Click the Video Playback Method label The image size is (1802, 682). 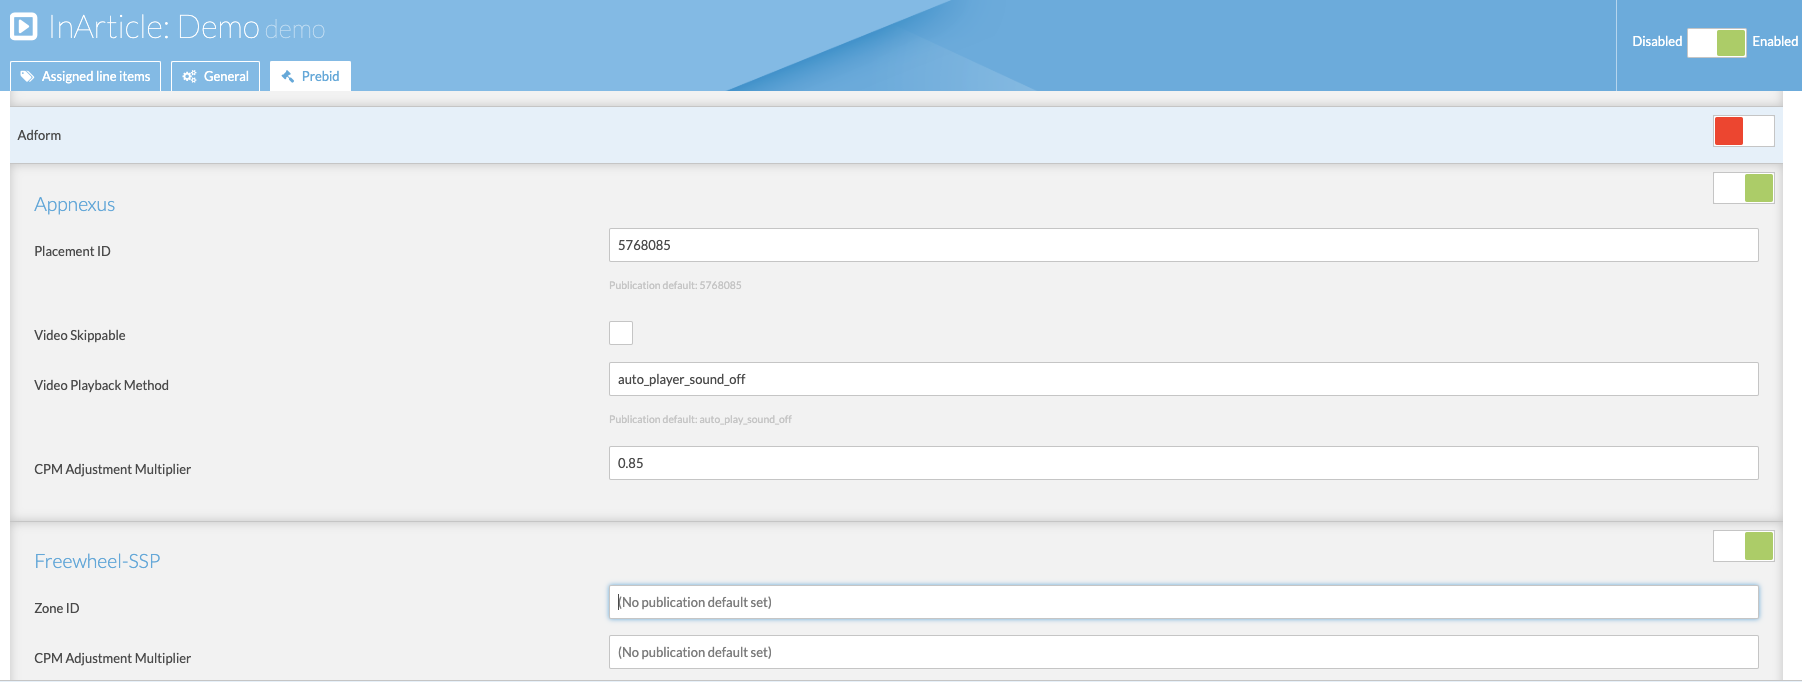point(101,385)
